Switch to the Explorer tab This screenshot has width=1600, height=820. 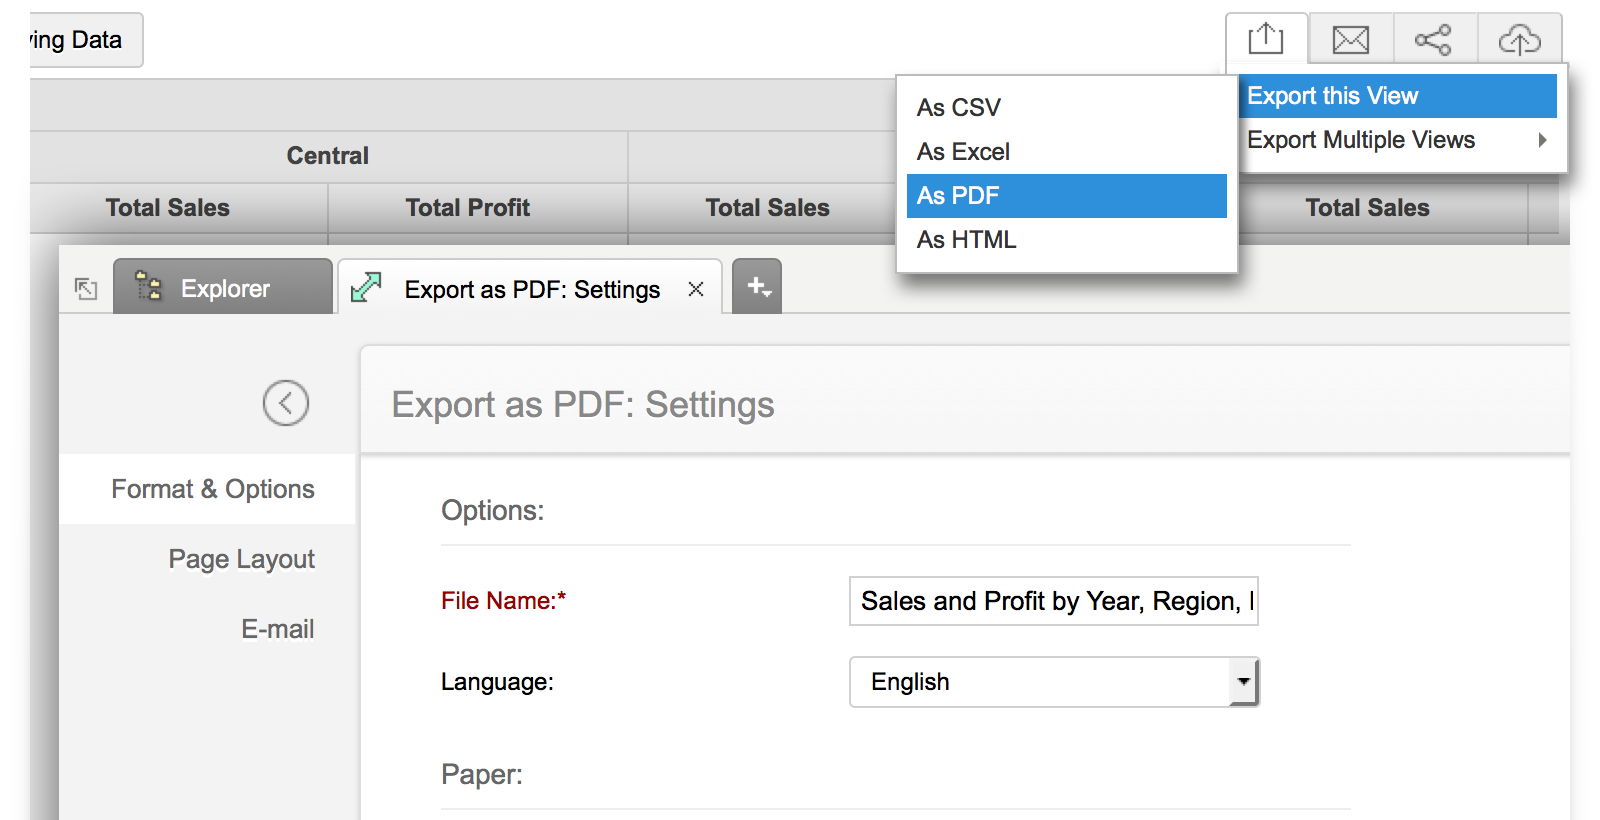click(x=223, y=288)
